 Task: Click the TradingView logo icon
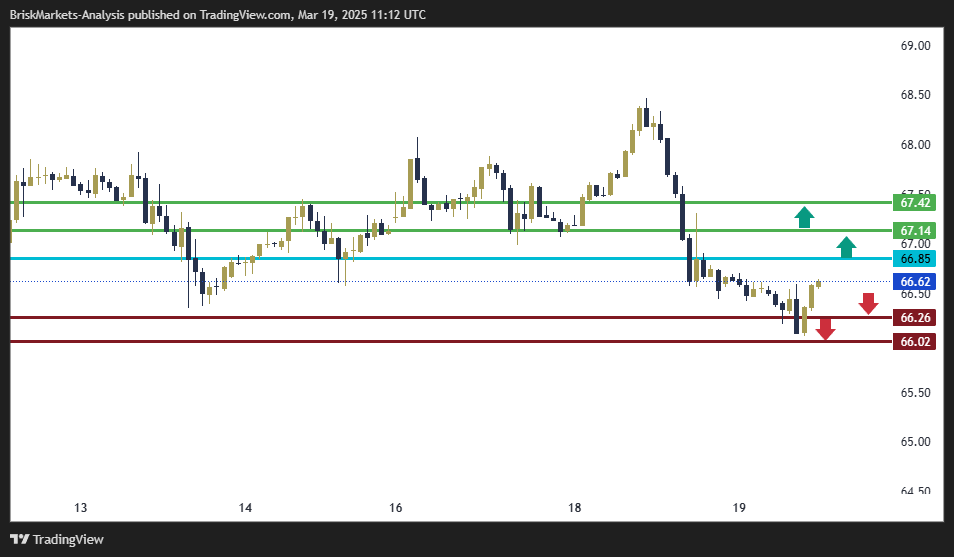coord(20,539)
